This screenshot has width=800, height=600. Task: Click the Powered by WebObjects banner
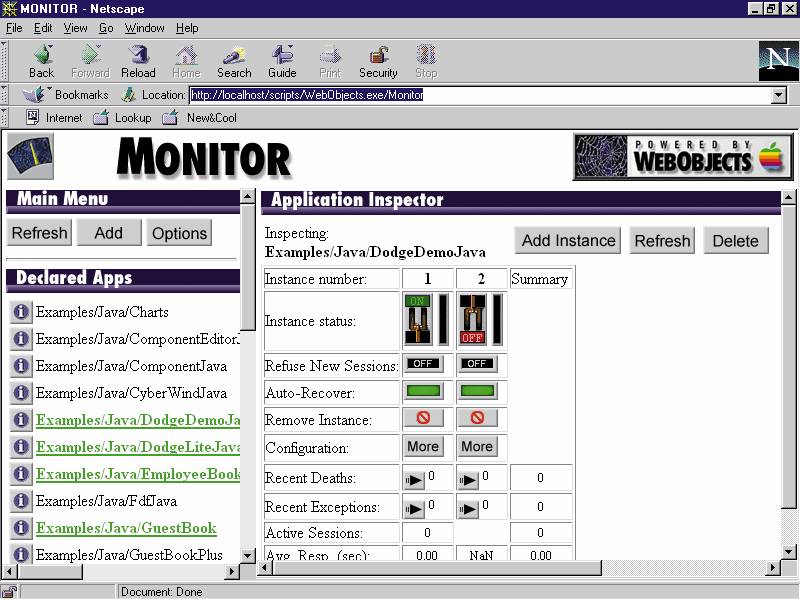[683, 157]
